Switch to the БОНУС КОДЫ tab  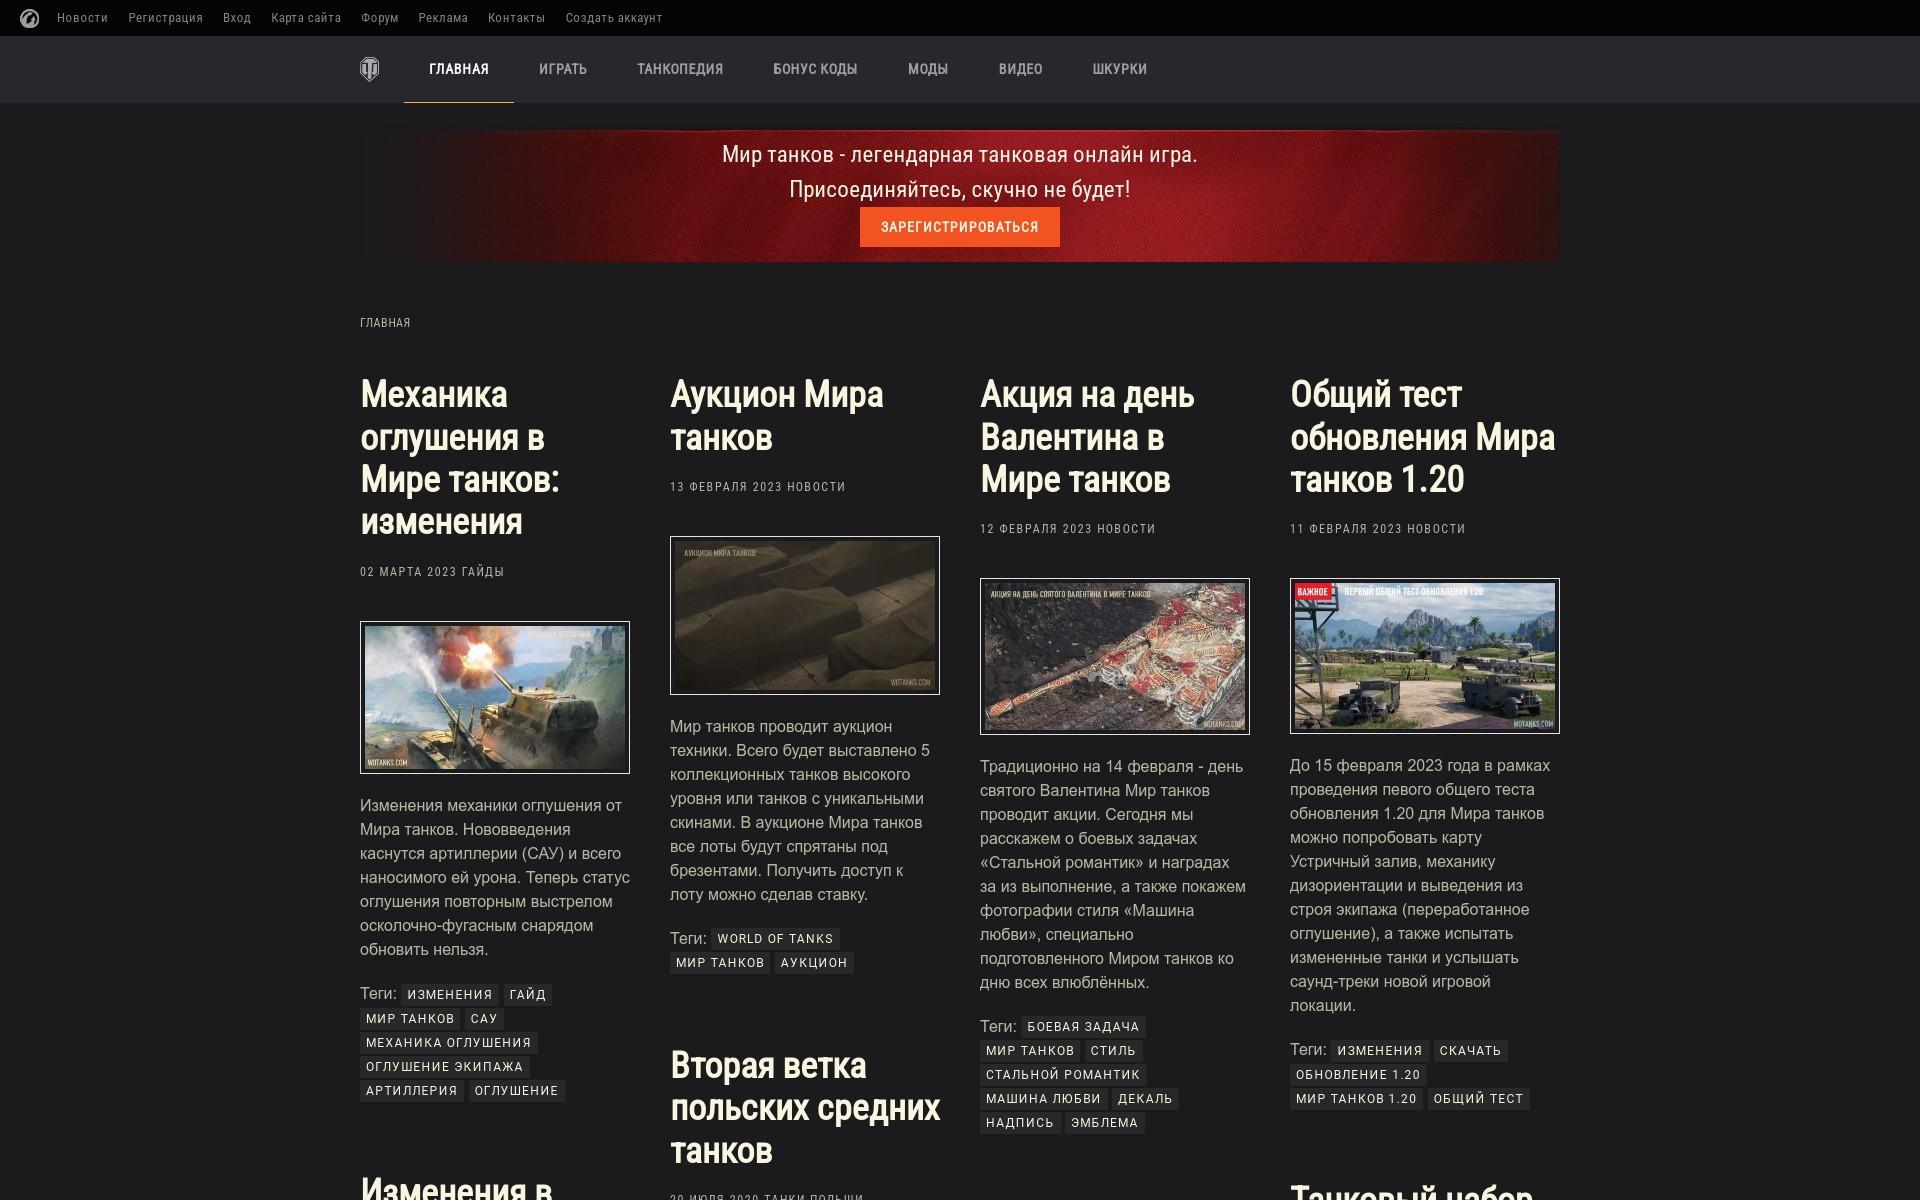(814, 69)
